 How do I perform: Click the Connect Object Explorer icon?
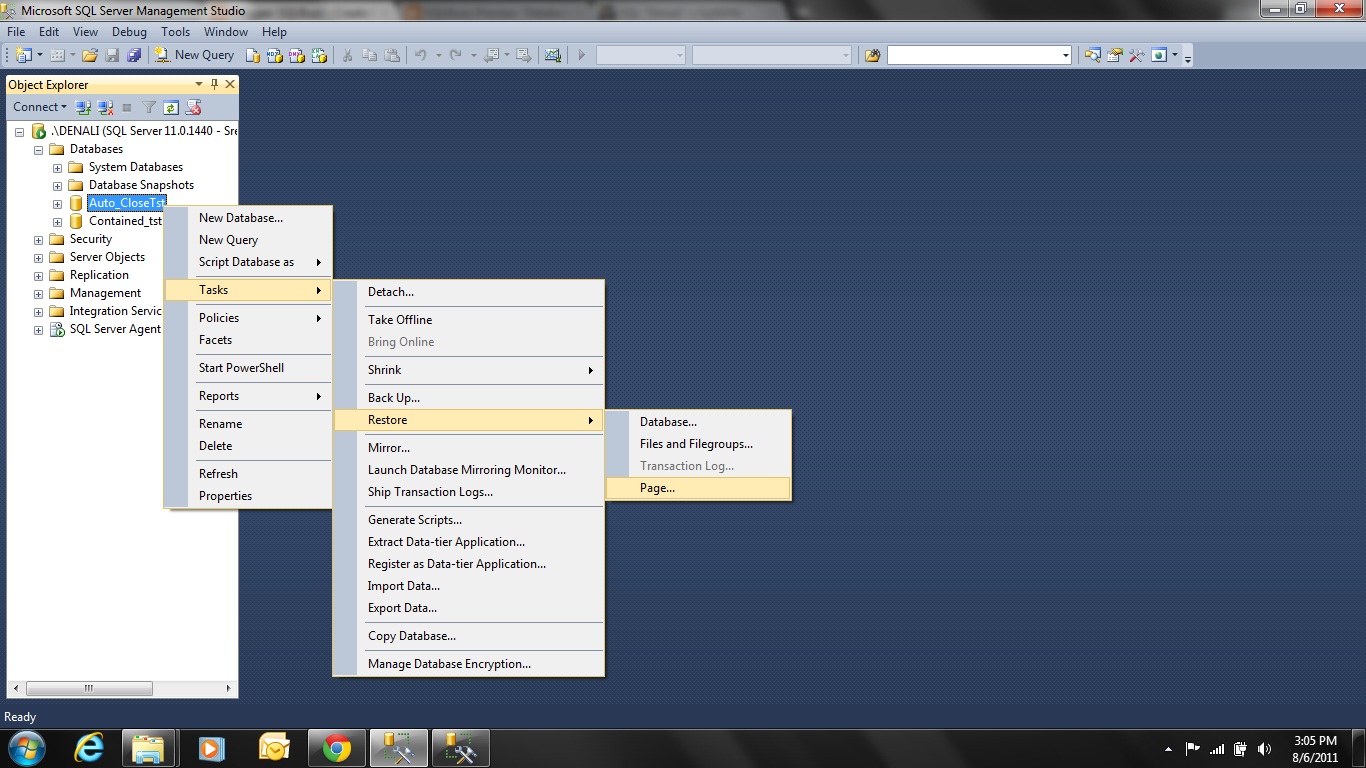pos(84,107)
